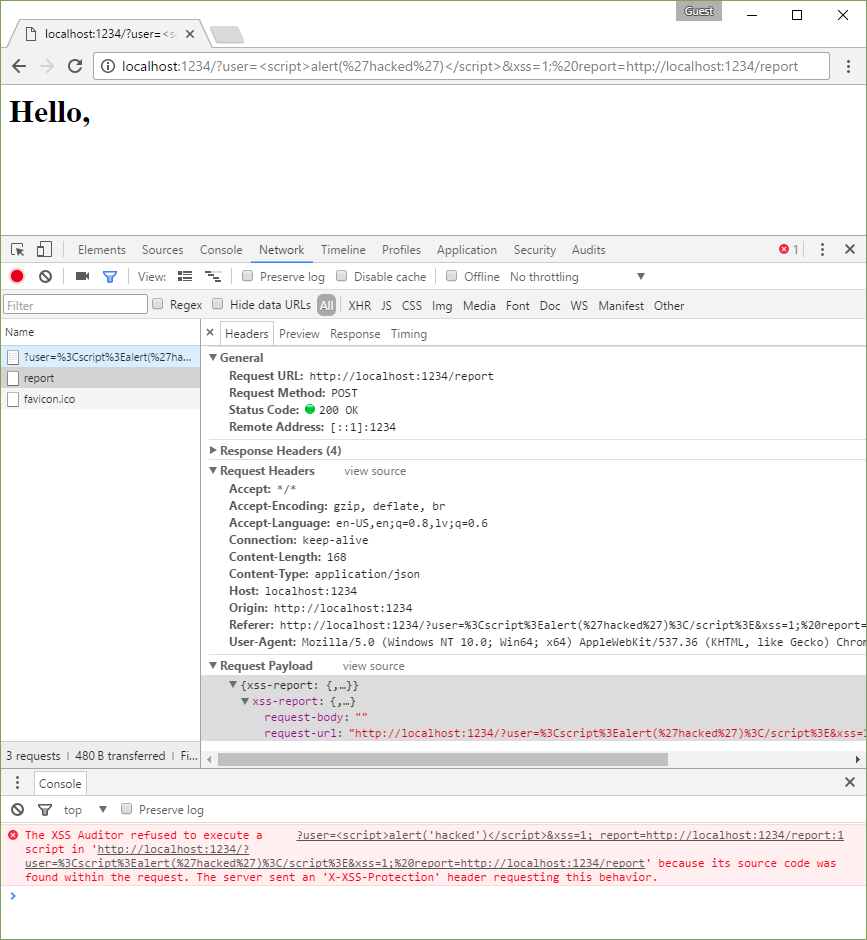The height and width of the screenshot is (940, 867).
Task: Click the Guest profile badge
Action: pyautogui.click(x=699, y=11)
